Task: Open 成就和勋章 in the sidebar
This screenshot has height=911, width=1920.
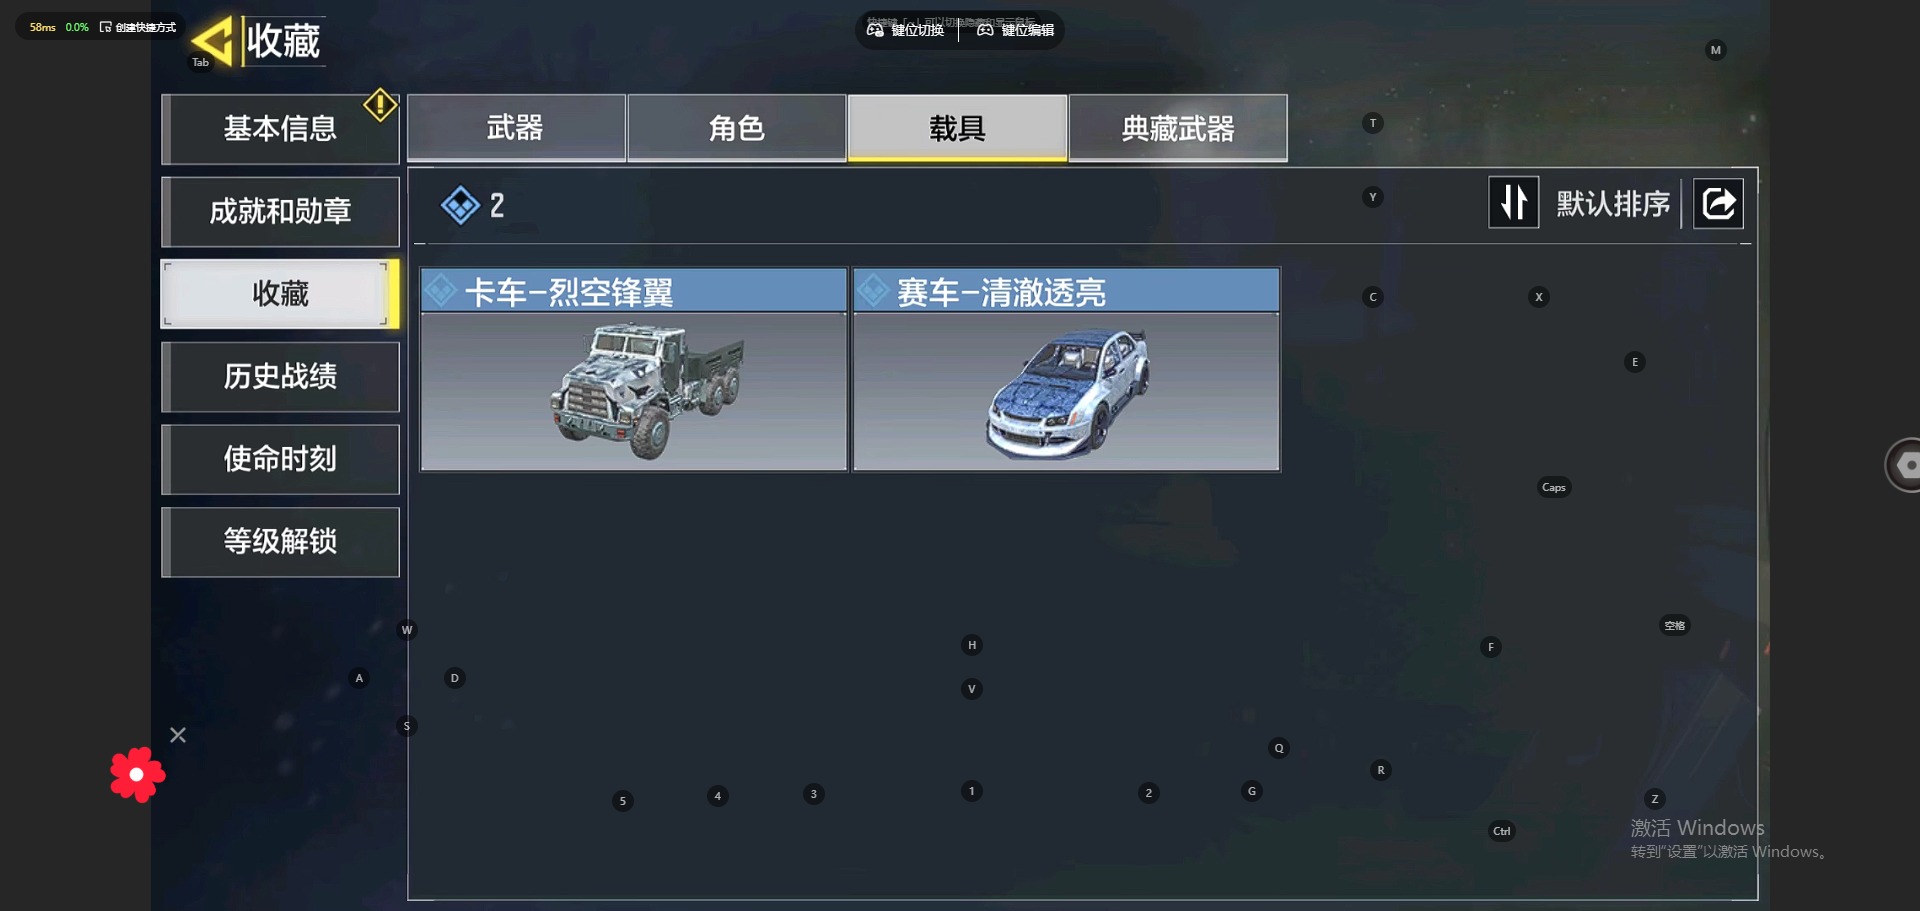Action: 280,212
